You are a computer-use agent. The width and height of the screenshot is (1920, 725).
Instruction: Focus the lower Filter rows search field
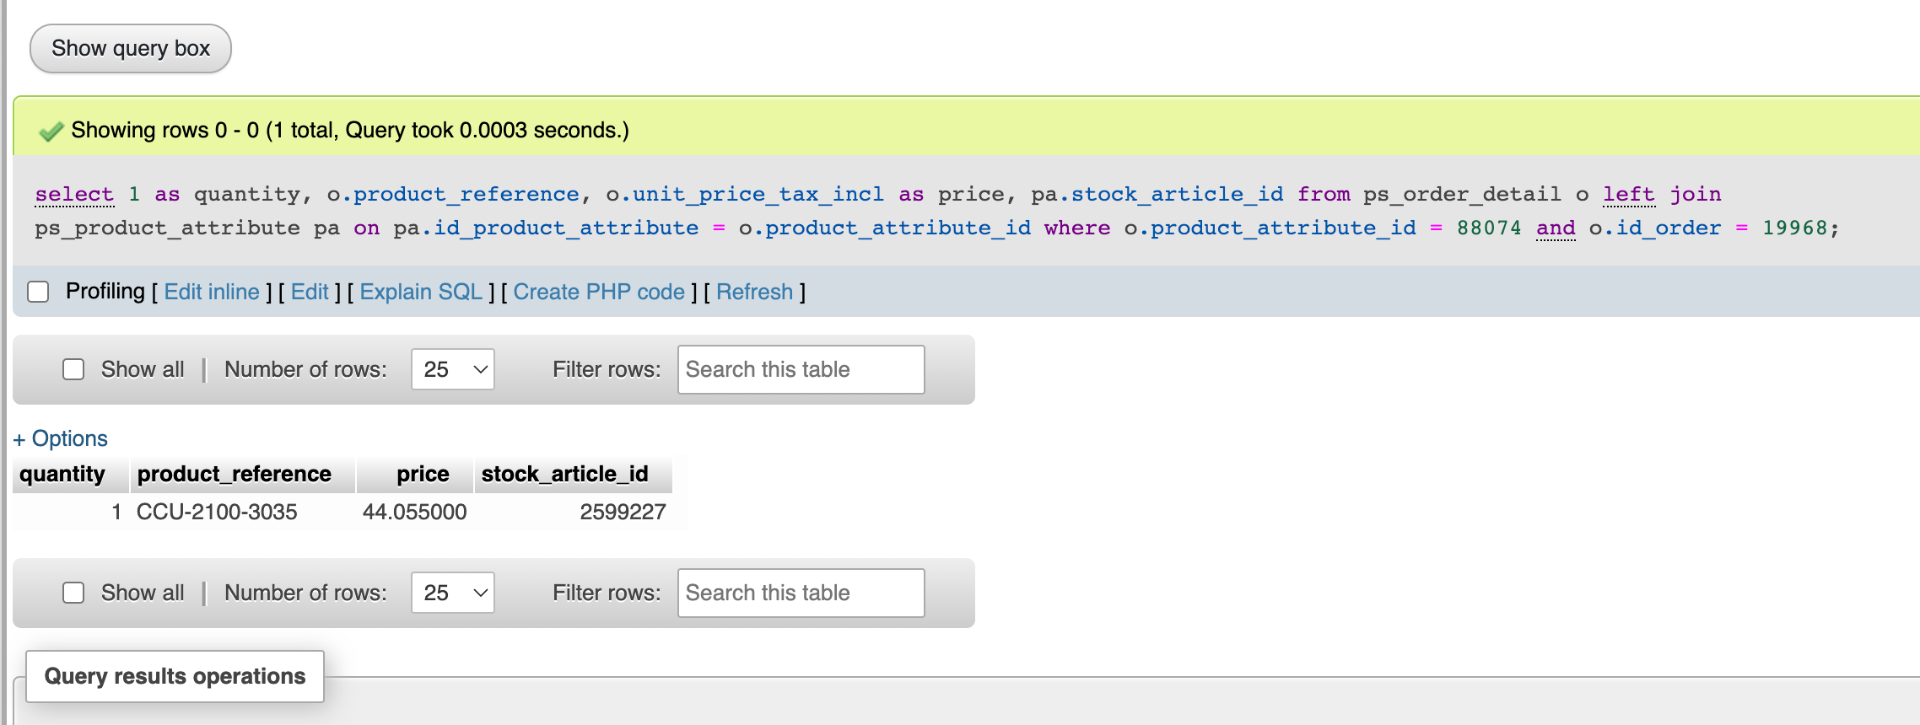[x=800, y=593]
